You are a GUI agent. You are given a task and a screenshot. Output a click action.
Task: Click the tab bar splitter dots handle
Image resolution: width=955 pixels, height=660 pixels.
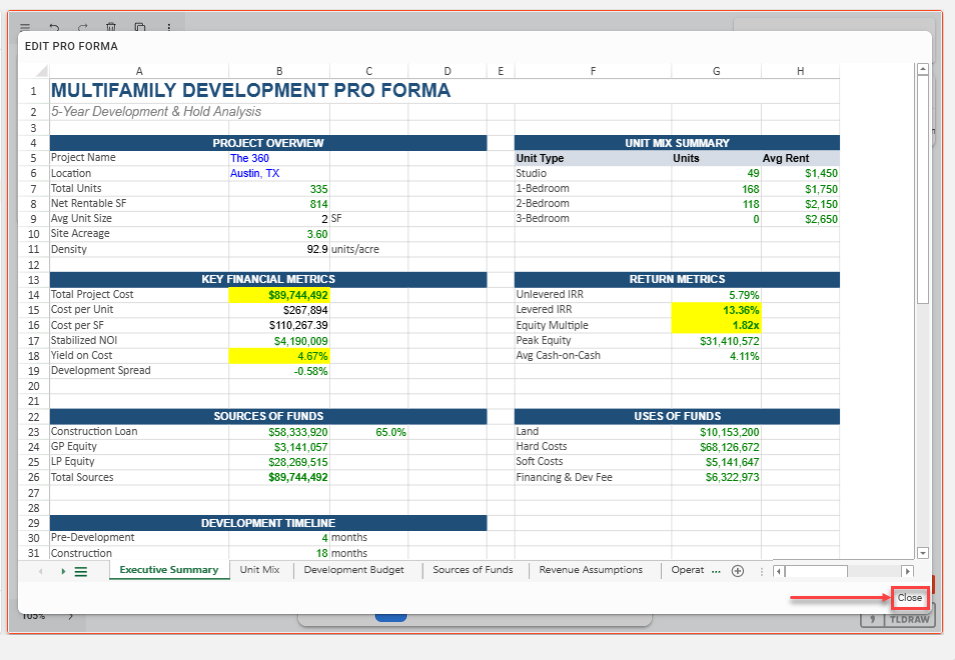click(x=761, y=571)
